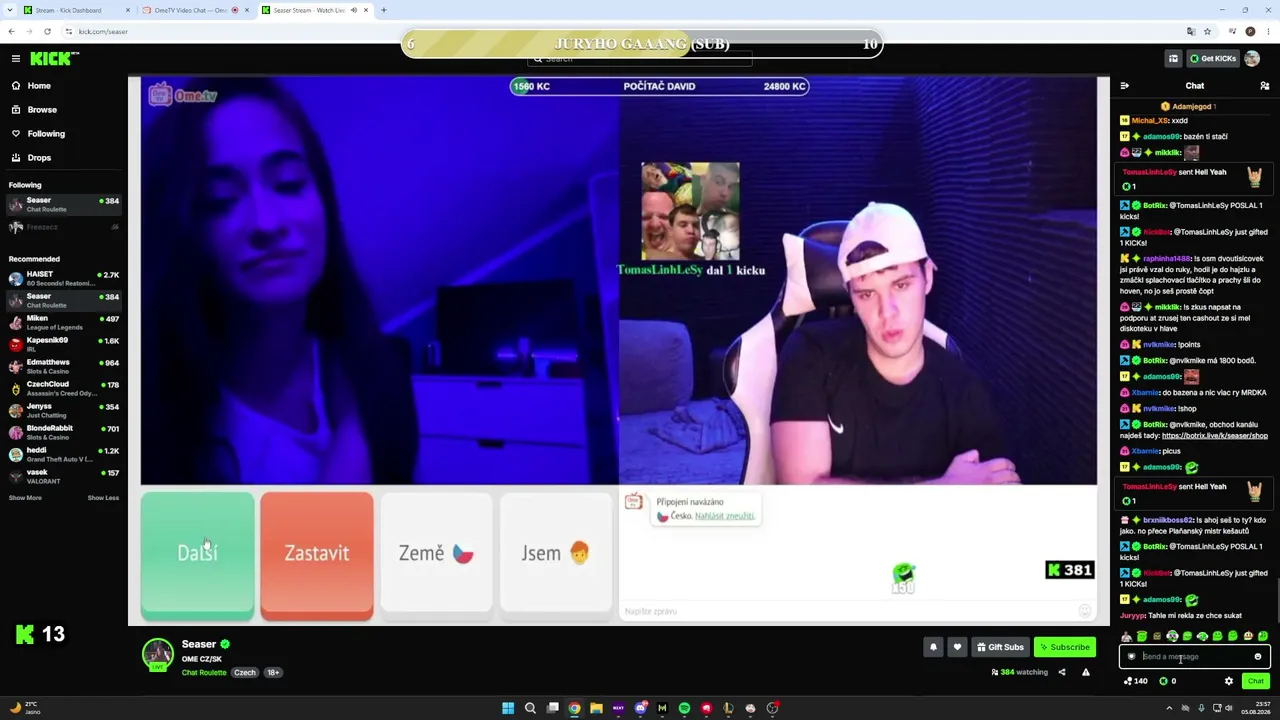Open the Kick hamburger sidebar menu
1280x720 pixels.
(x=16, y=59)
